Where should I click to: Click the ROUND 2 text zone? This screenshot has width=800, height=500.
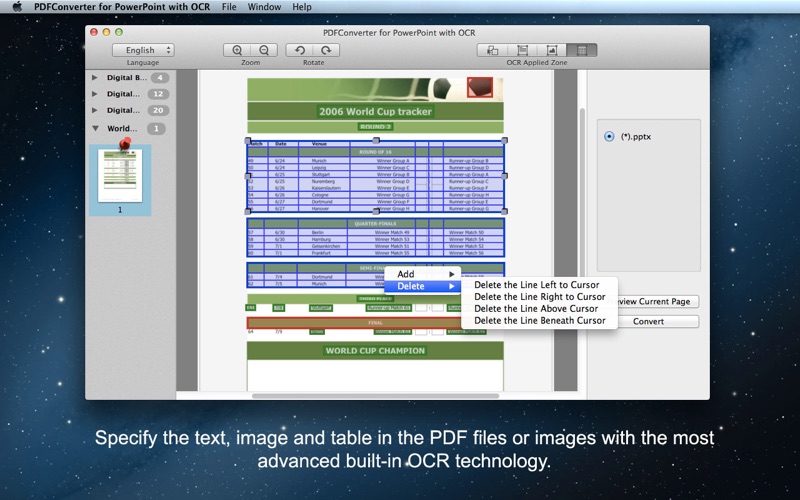coord(376,127)
